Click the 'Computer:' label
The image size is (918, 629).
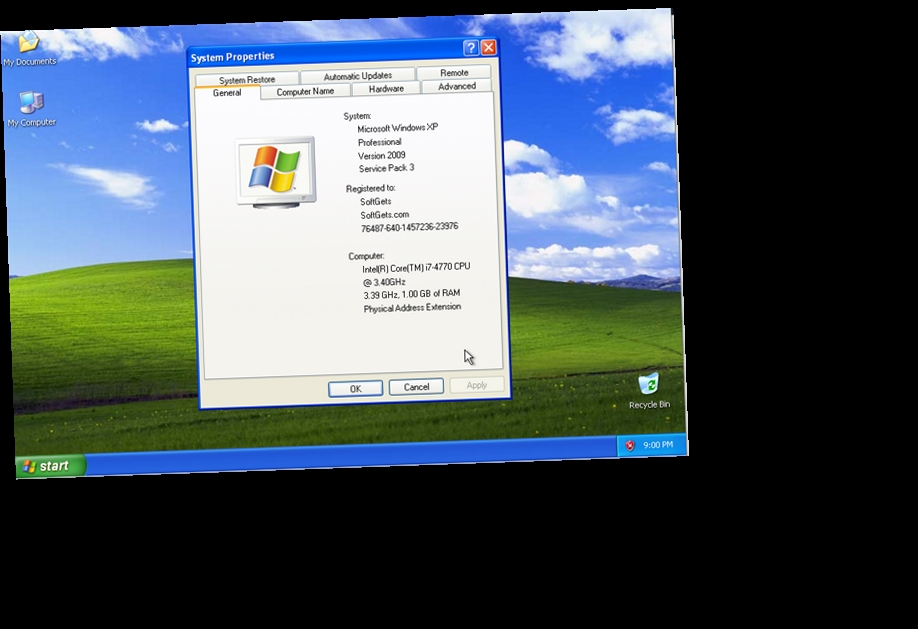(x=366, y=256)
